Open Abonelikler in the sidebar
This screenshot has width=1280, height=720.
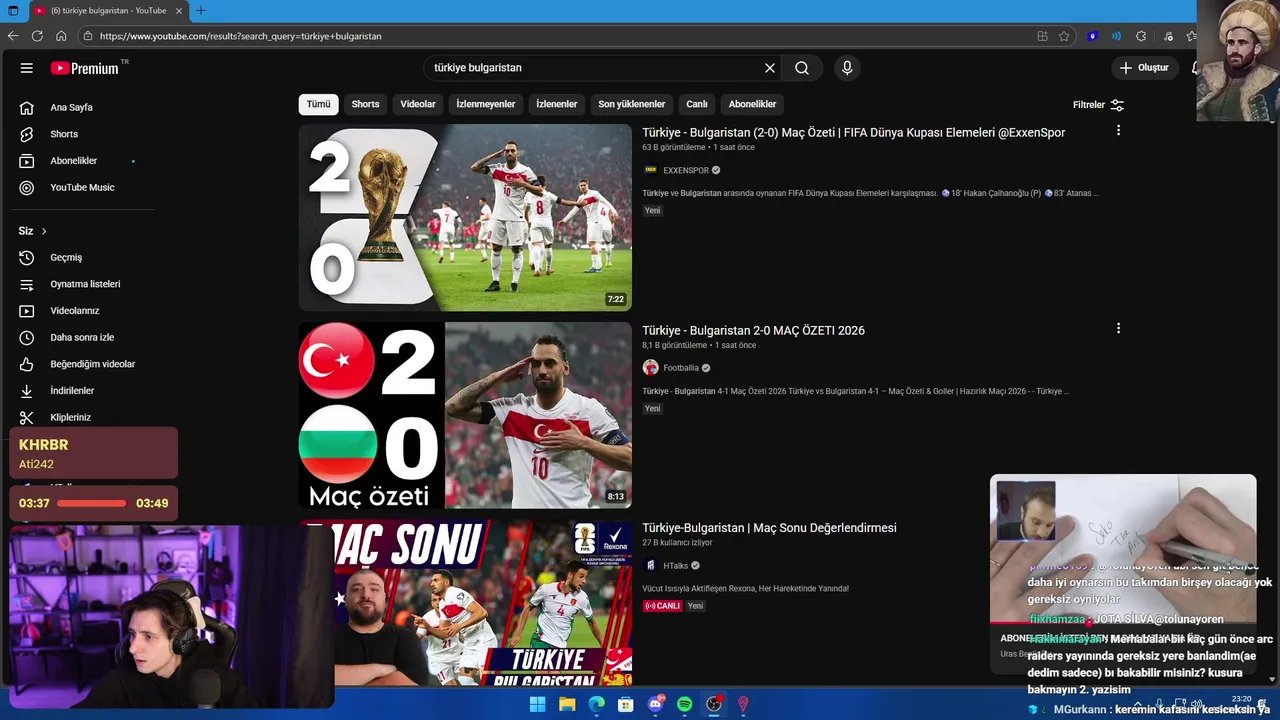[x=73, y=161]
